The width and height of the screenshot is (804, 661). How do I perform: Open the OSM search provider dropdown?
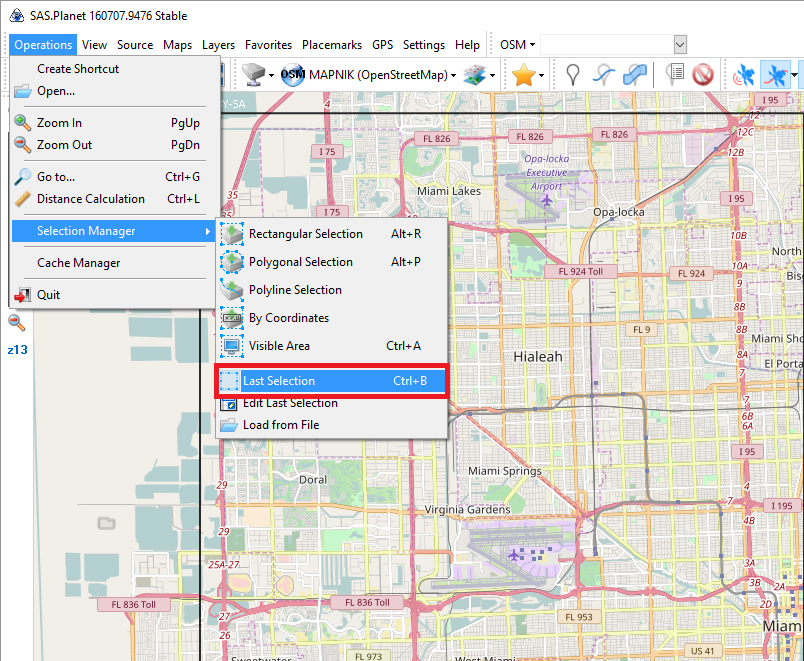(x=517, y=45)
